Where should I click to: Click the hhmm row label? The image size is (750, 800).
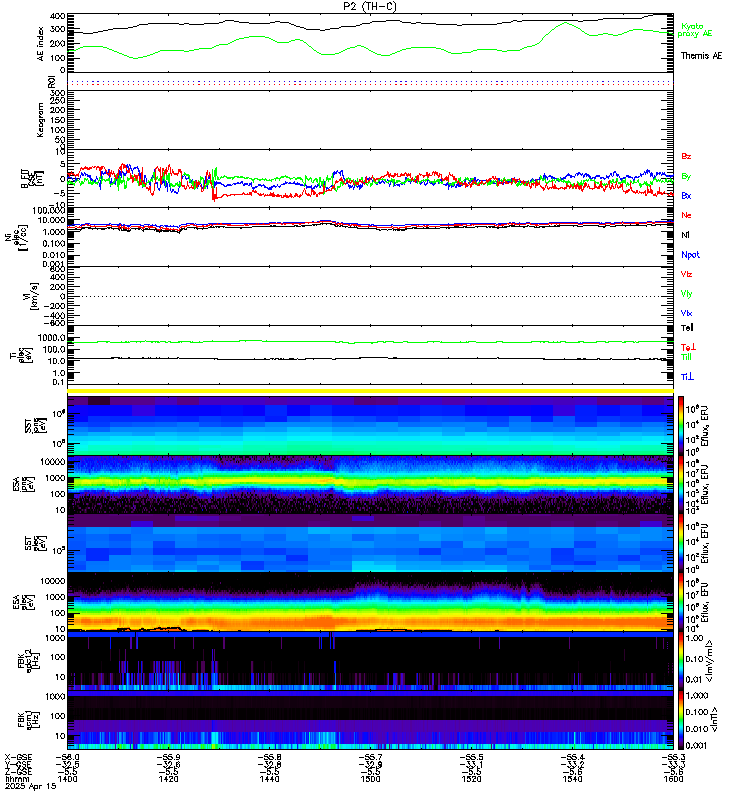[x=17, y=779]
